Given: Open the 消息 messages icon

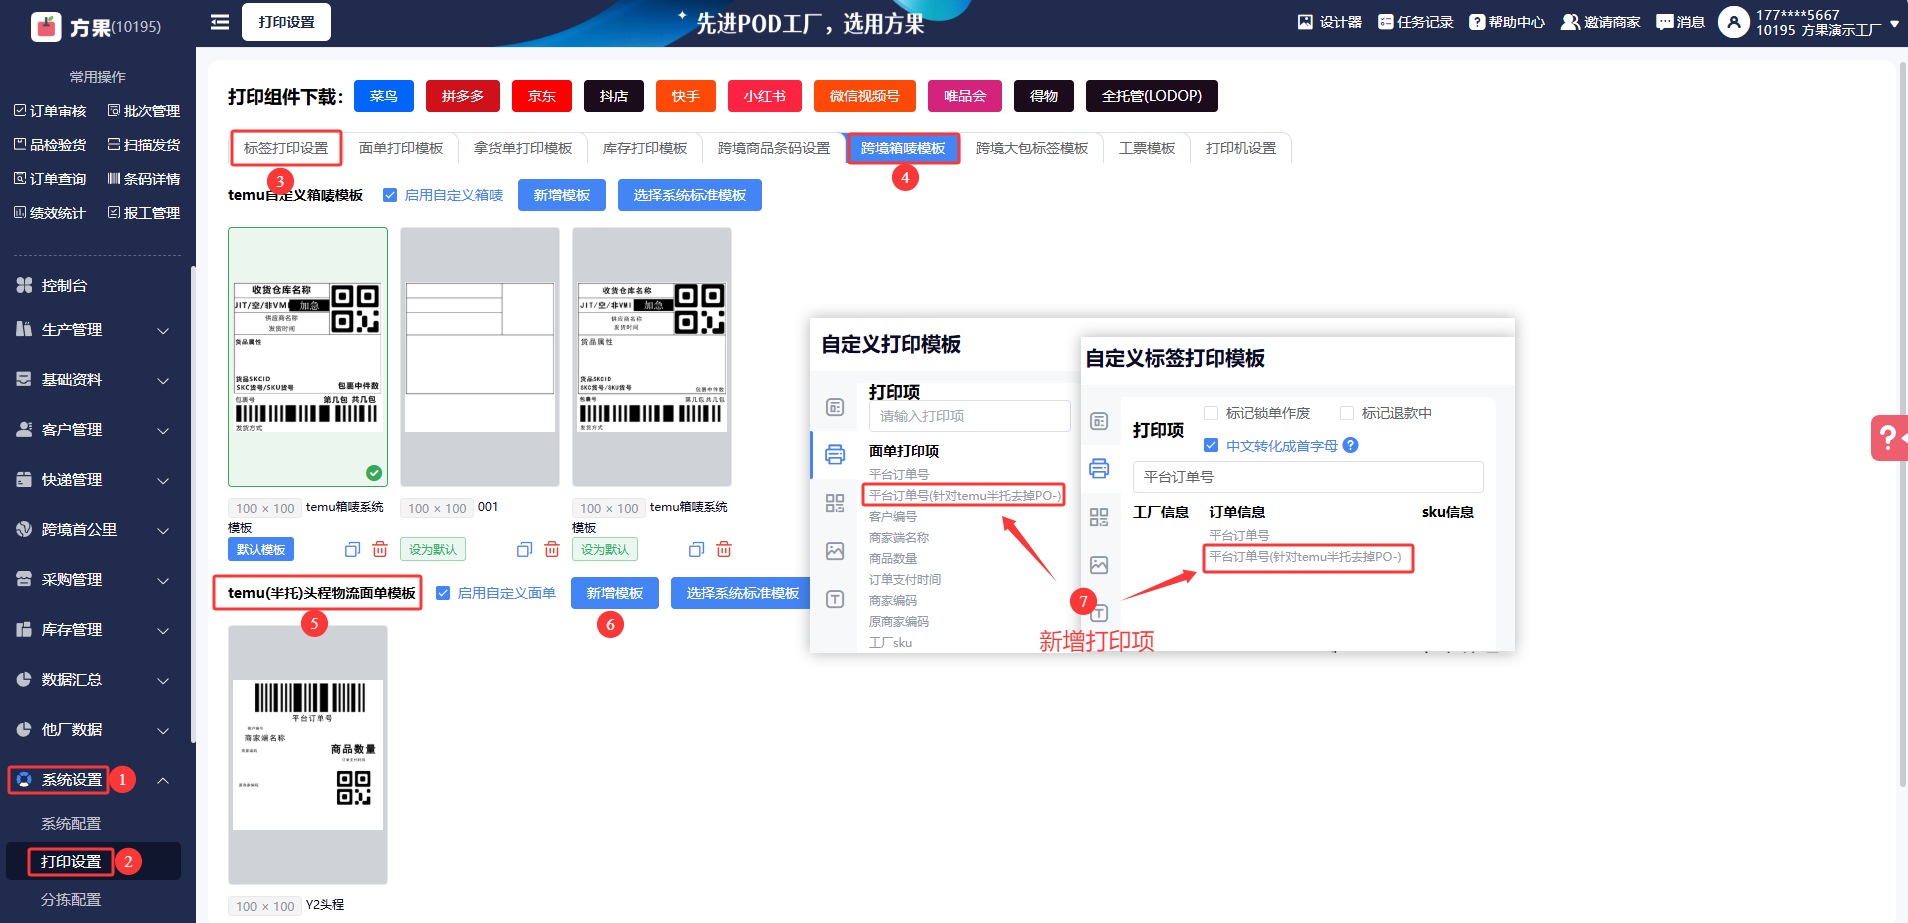Looking at the screenshot, I should tap(1680, 22).
